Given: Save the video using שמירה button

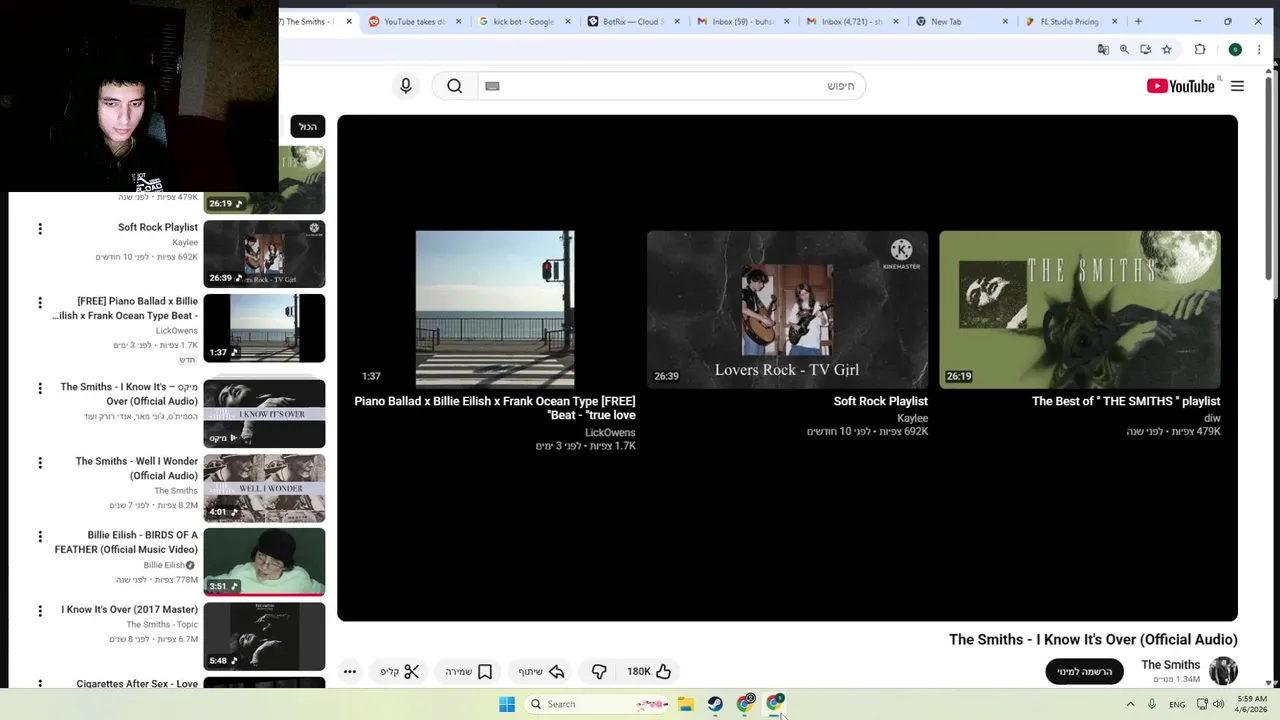Looking at the screenshot, I should pyautogui.click(x=469, y=672).
